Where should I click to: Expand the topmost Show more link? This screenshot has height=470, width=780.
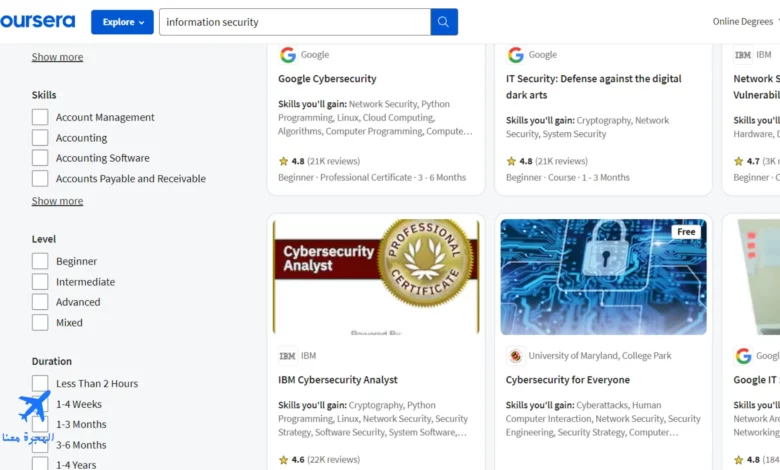pos(57,57)
